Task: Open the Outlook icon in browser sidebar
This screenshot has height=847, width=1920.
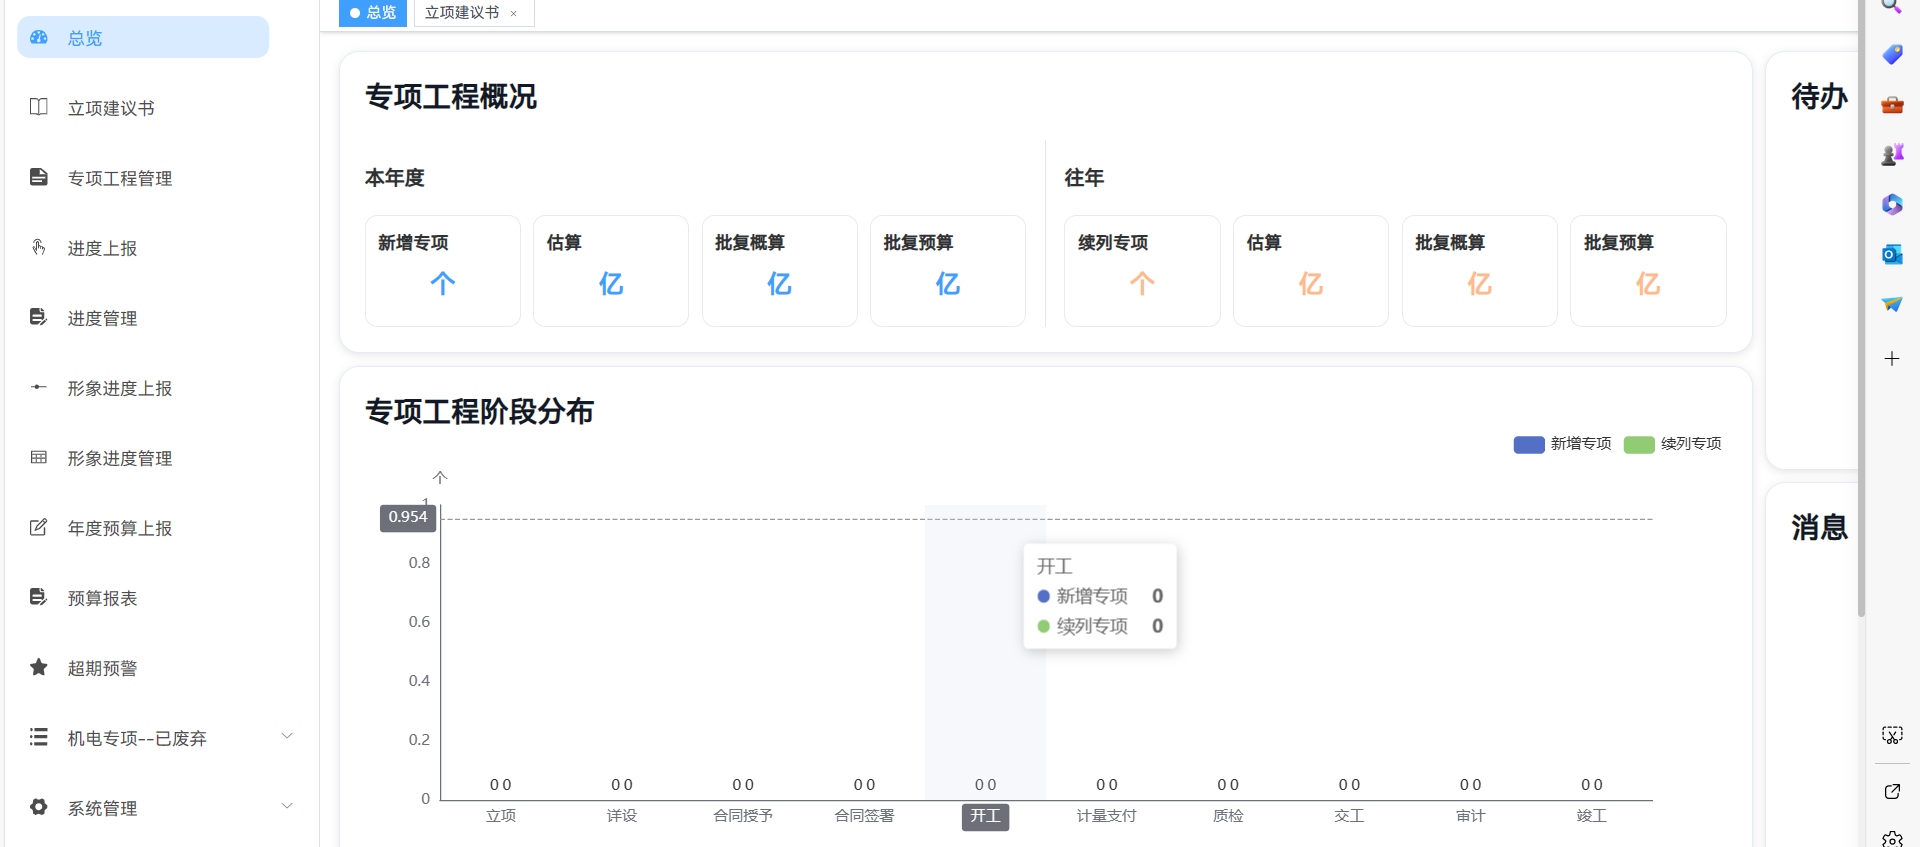Action: pos(1892,254)
